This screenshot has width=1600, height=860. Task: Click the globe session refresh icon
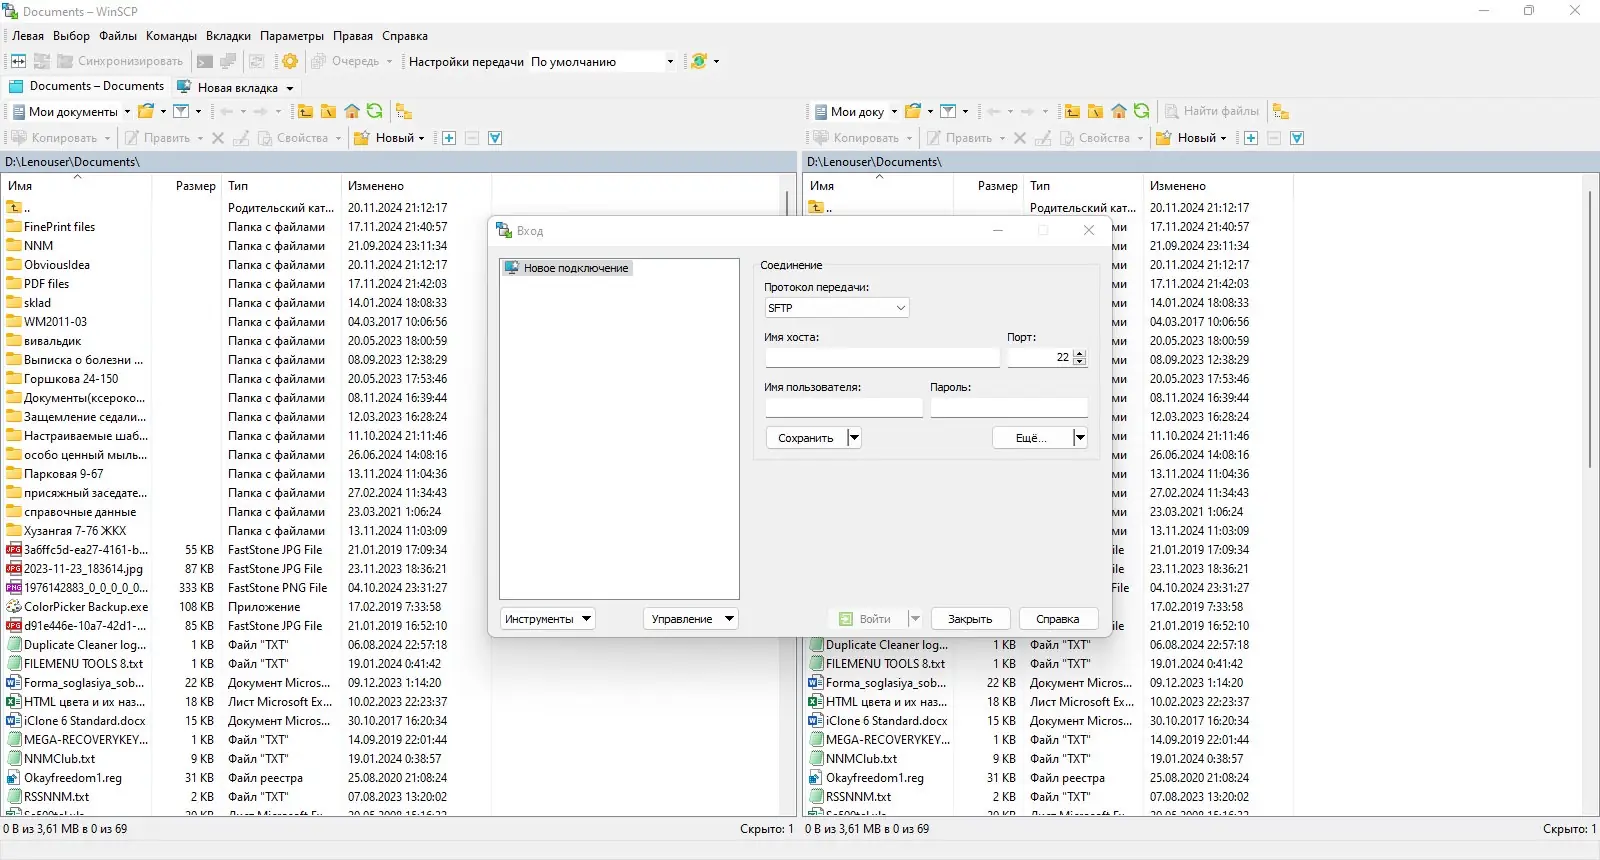click(699, 61)
